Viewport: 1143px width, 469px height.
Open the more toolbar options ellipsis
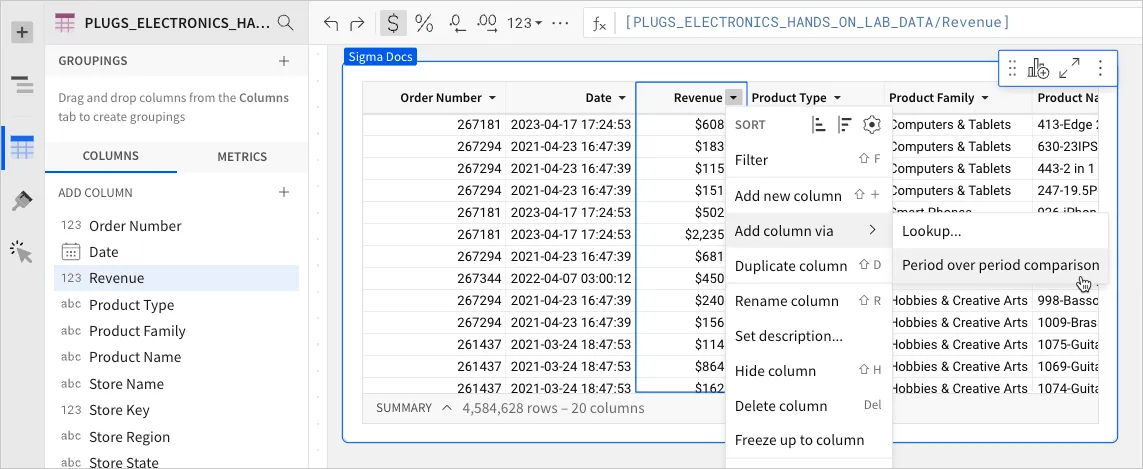560,23
